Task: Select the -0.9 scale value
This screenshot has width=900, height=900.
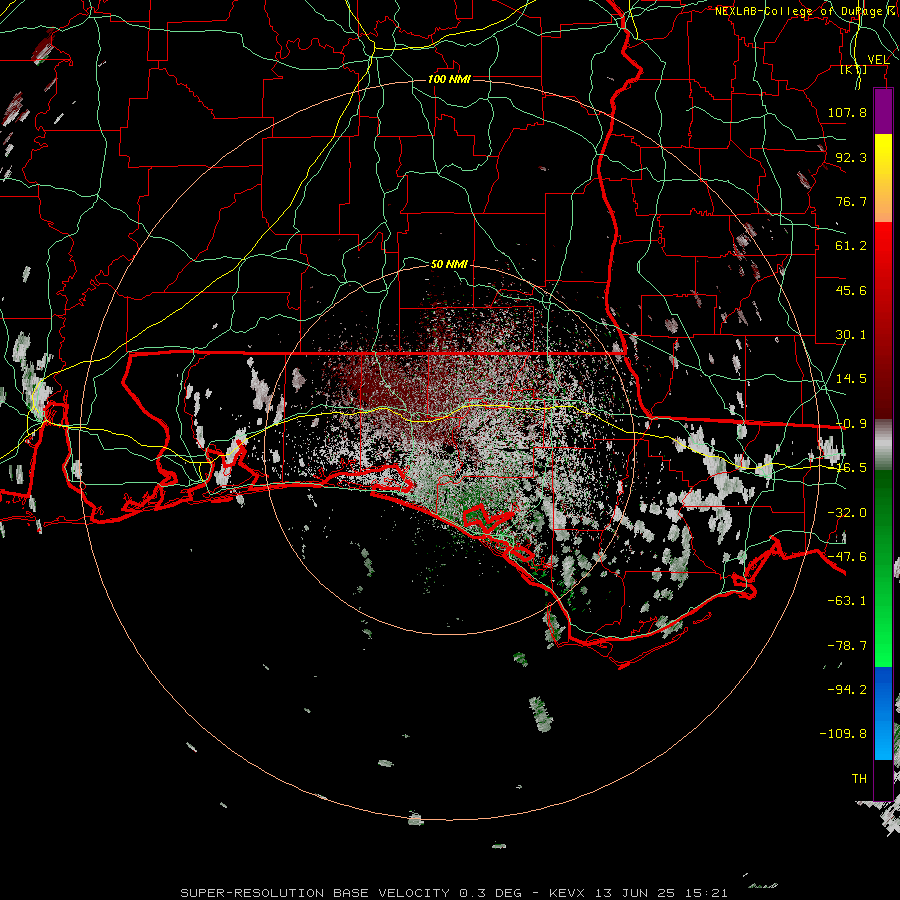Action: [851, 424]
